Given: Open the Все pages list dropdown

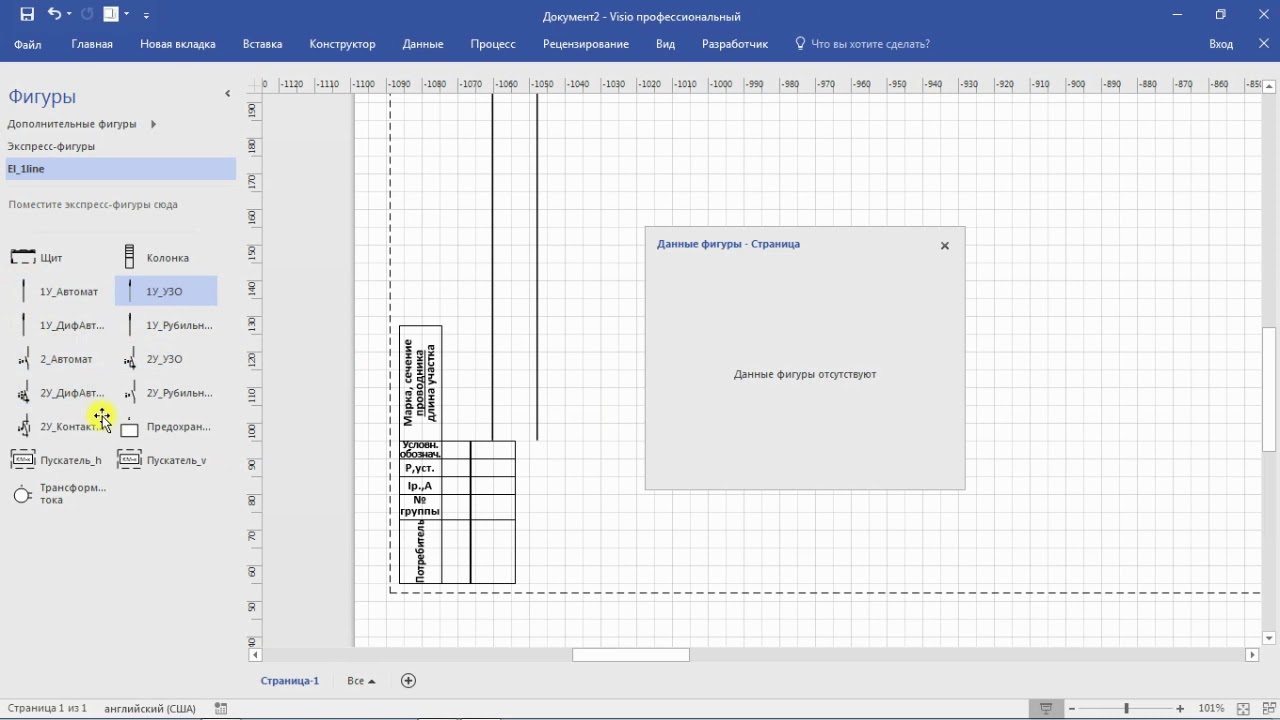Looking at the screenshot, I should coord(361,681).
